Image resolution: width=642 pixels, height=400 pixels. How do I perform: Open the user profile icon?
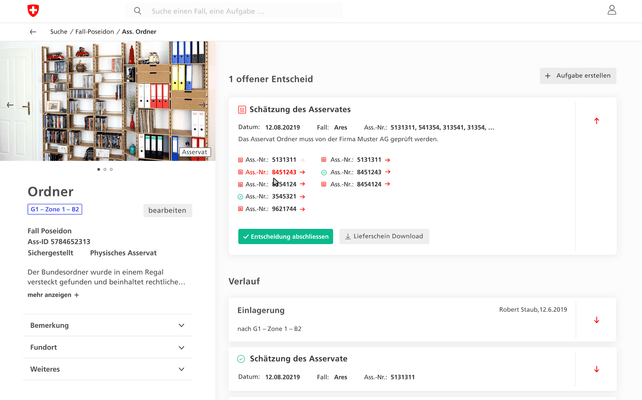tap(611, 10)
